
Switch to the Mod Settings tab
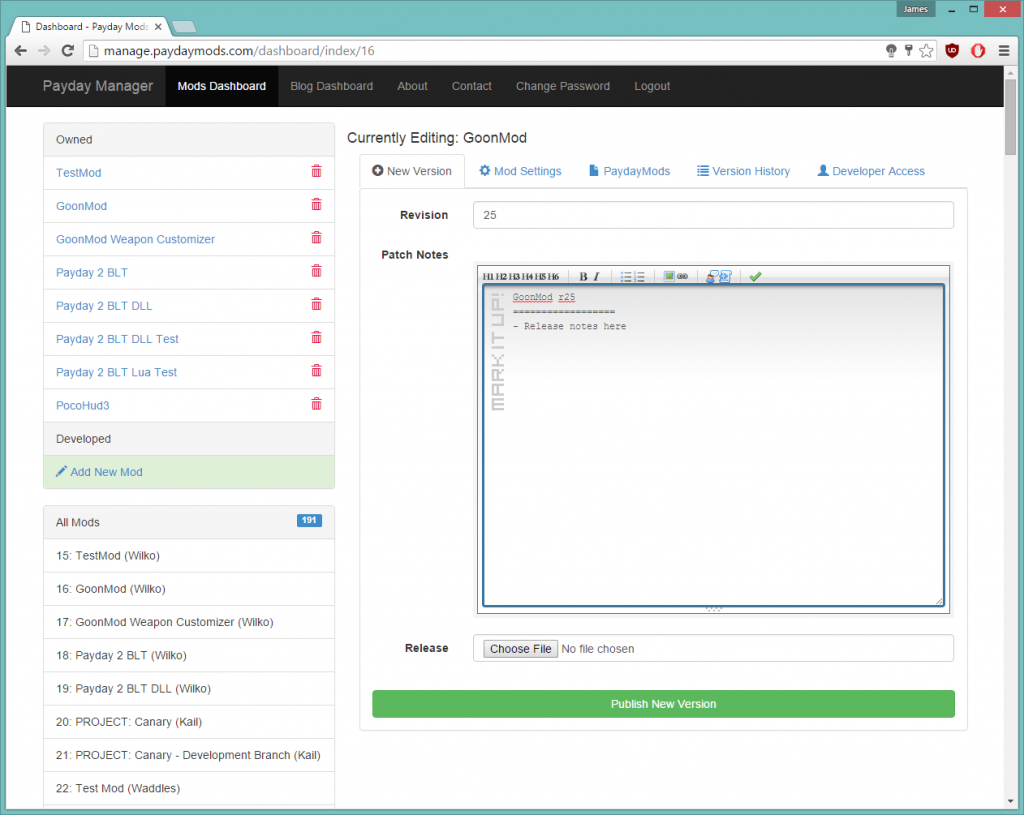tap(520, 171)
